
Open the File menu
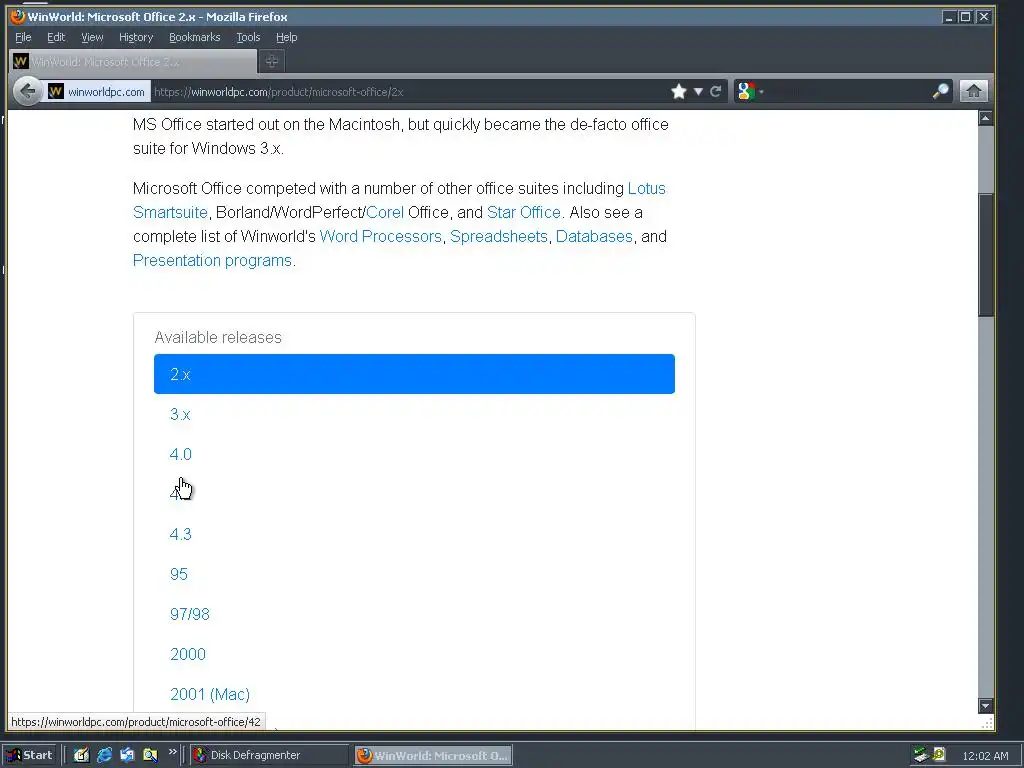point(23,37)
